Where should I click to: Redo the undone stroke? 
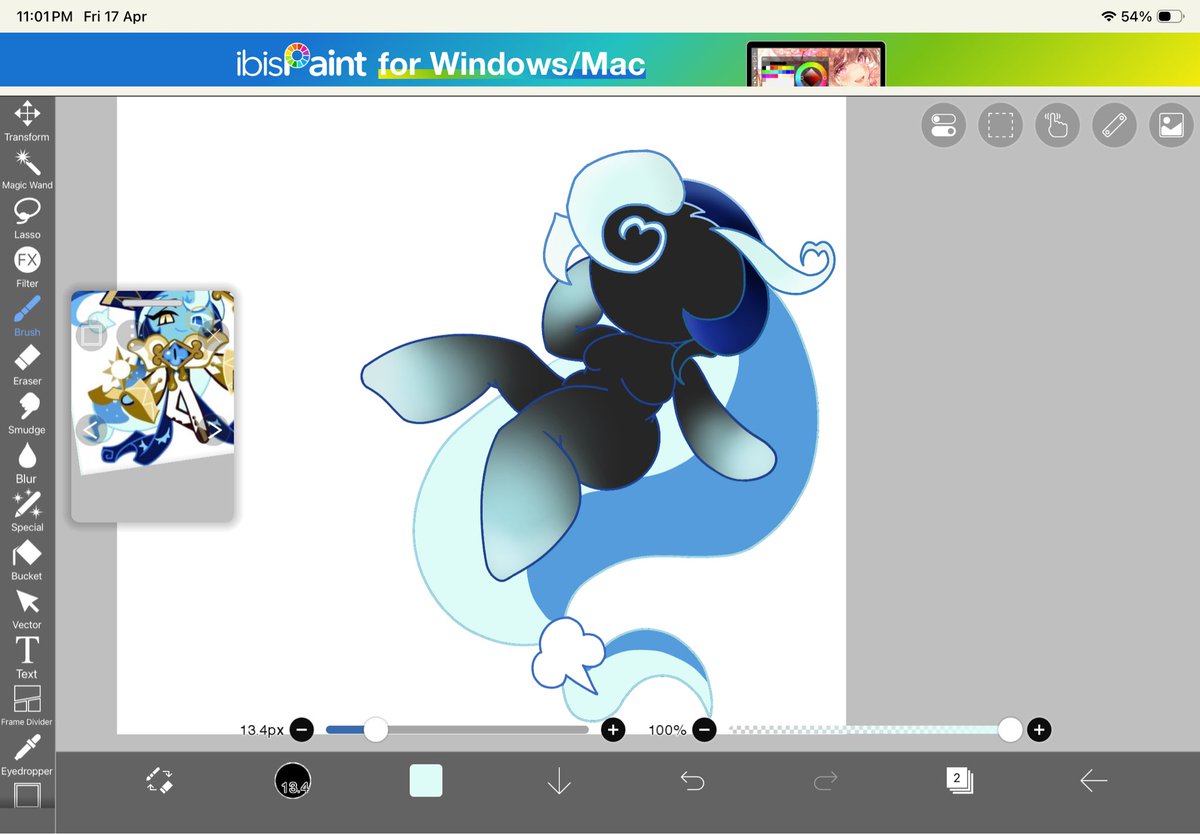(x=826, y=781)
